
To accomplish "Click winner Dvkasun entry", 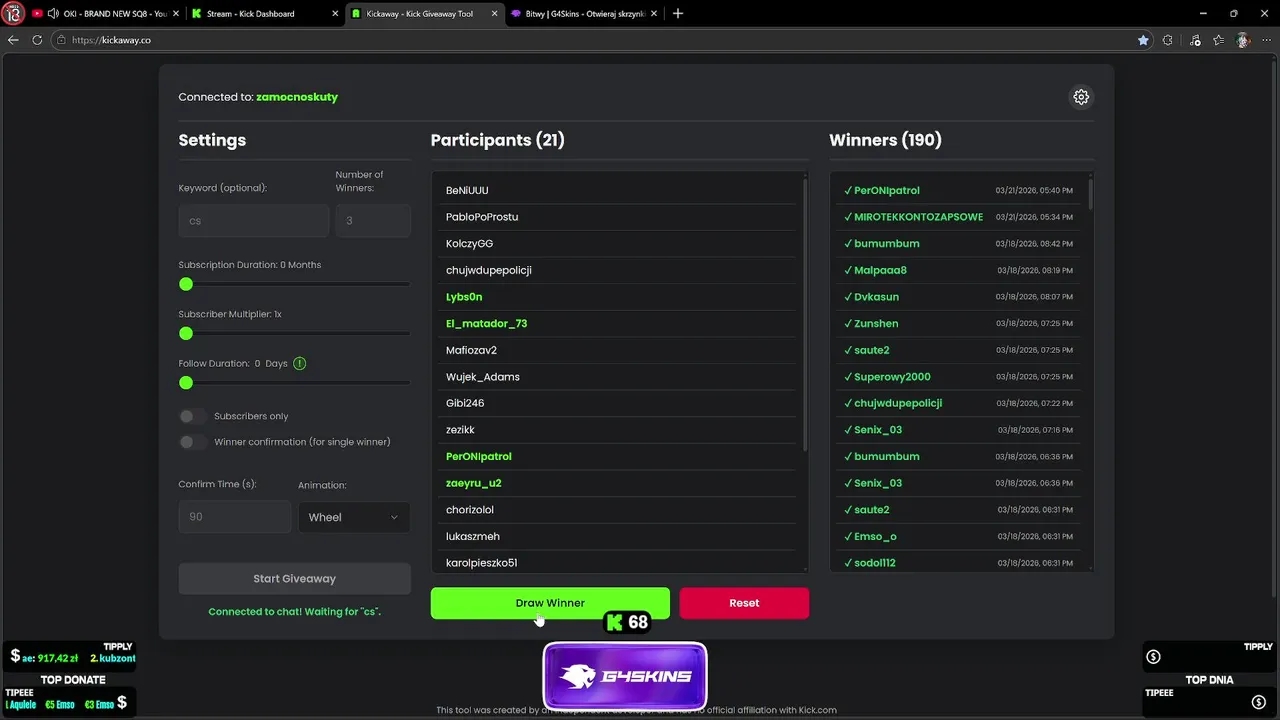I will coord(958,297).
